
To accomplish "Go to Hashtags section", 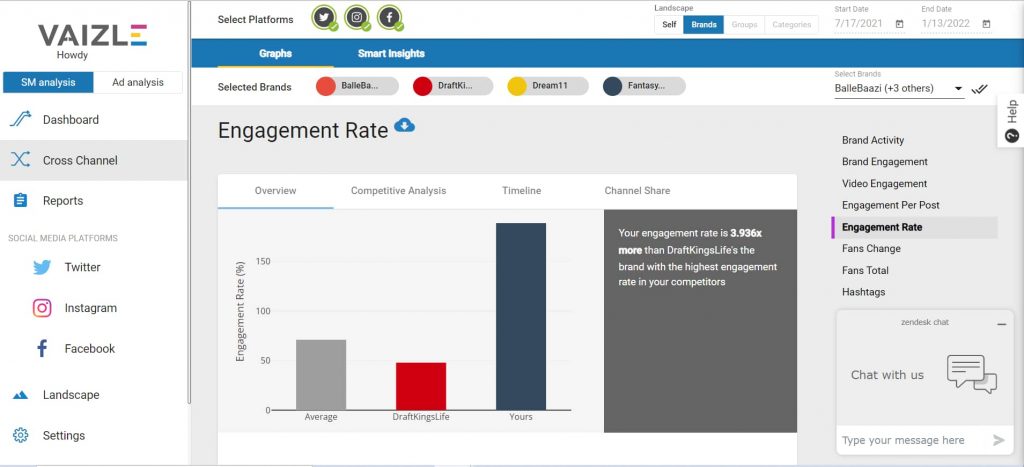I will pyautogui.click(x=863, y=292).
